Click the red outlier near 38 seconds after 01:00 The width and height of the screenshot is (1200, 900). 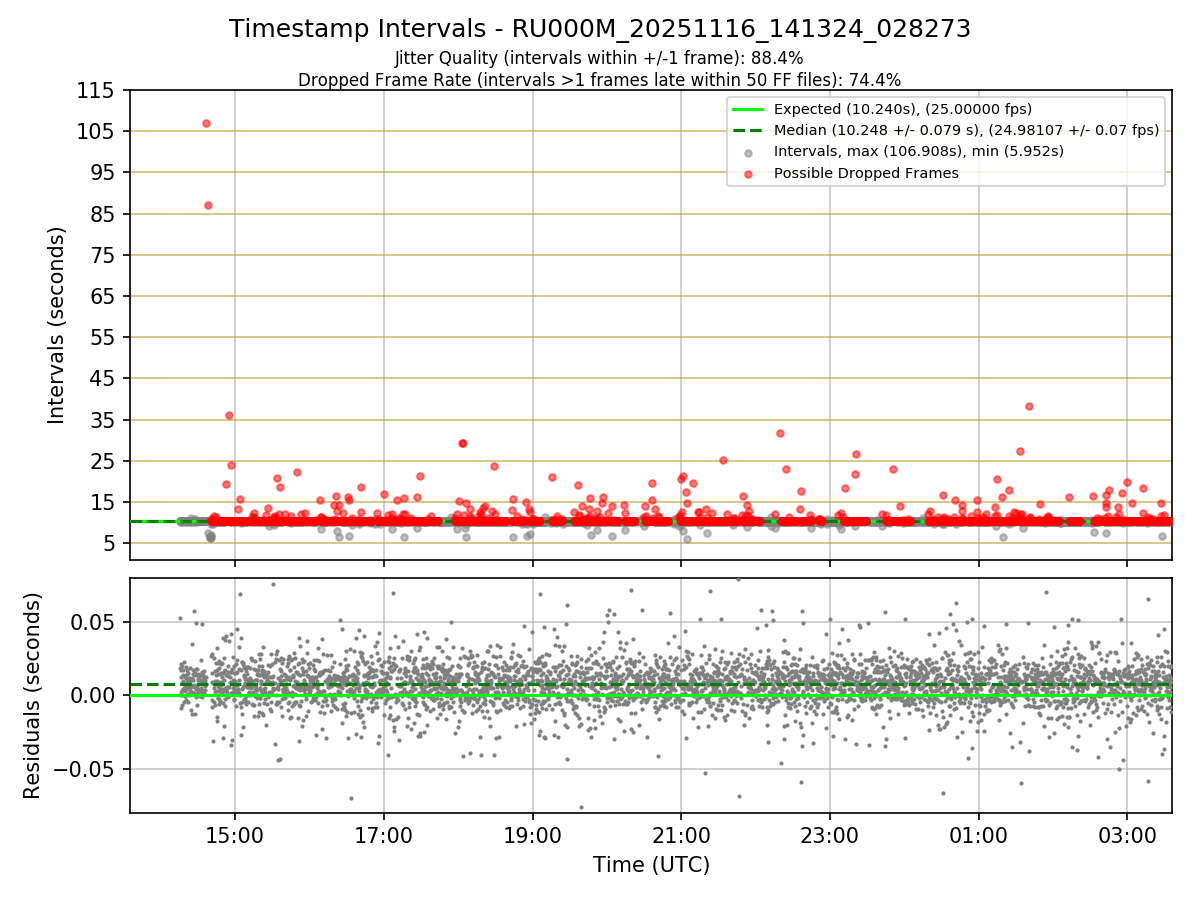pos(1029,406)
